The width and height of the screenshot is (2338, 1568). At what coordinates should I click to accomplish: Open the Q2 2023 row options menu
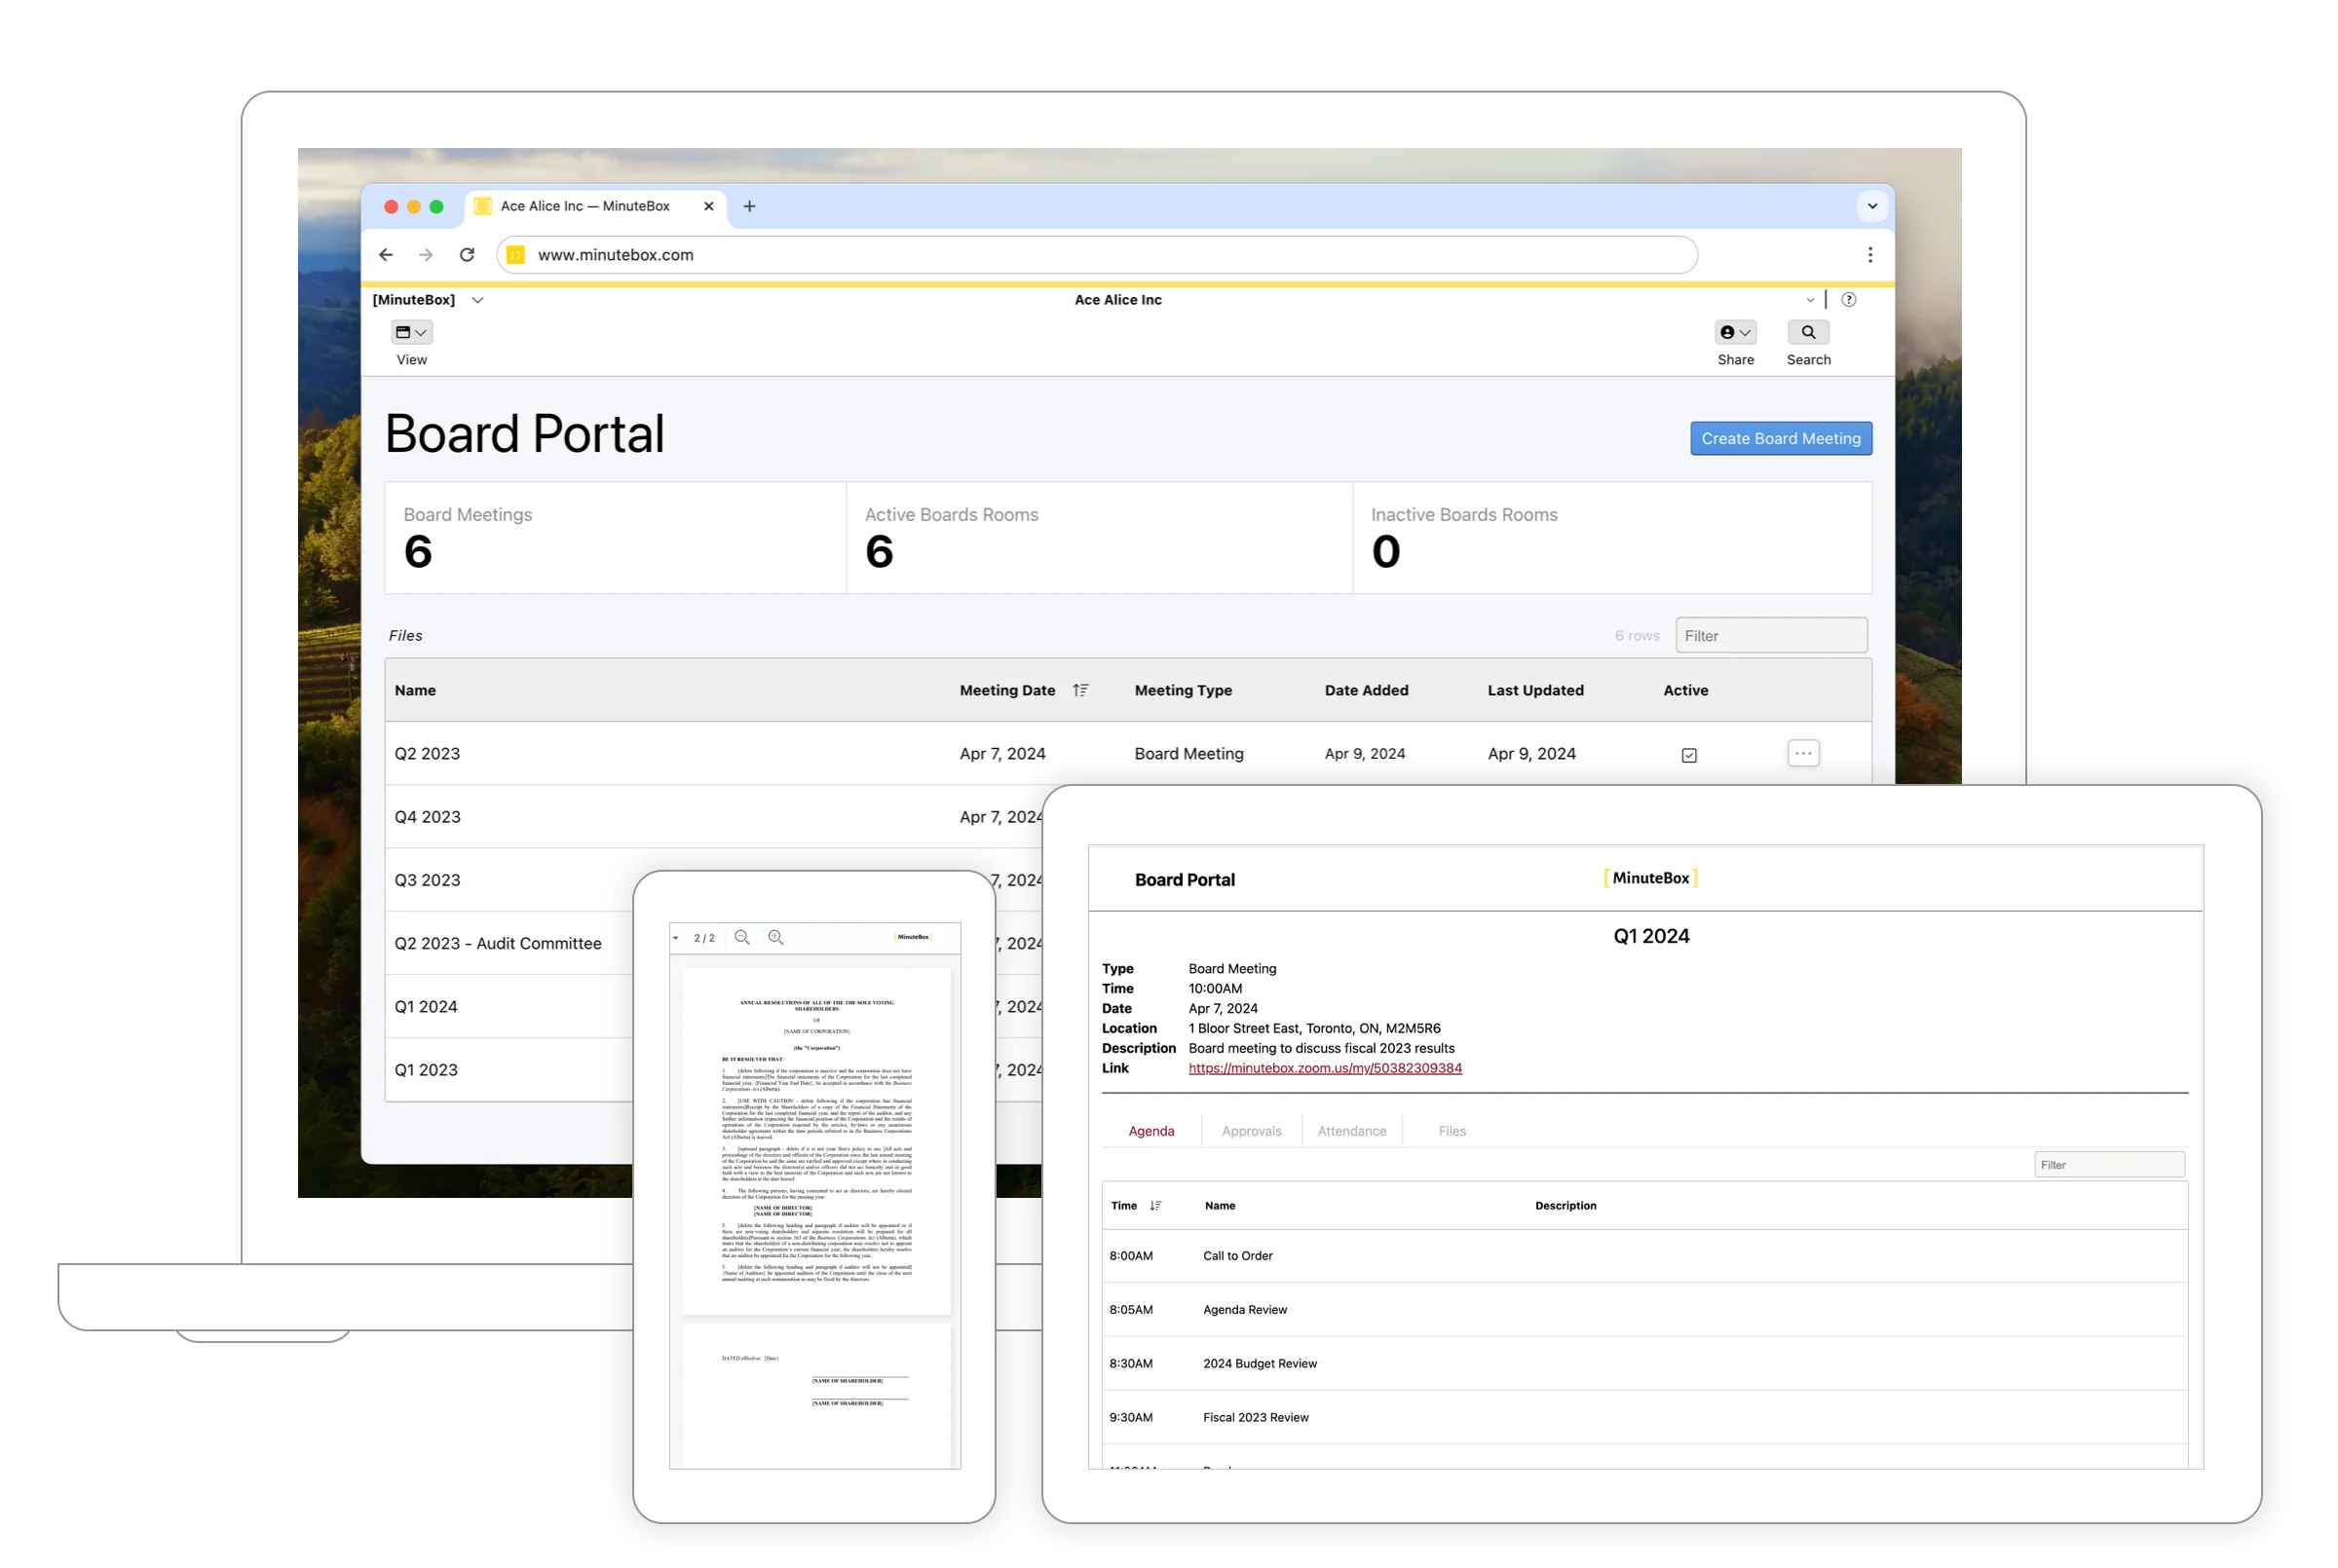[1803, 753]
